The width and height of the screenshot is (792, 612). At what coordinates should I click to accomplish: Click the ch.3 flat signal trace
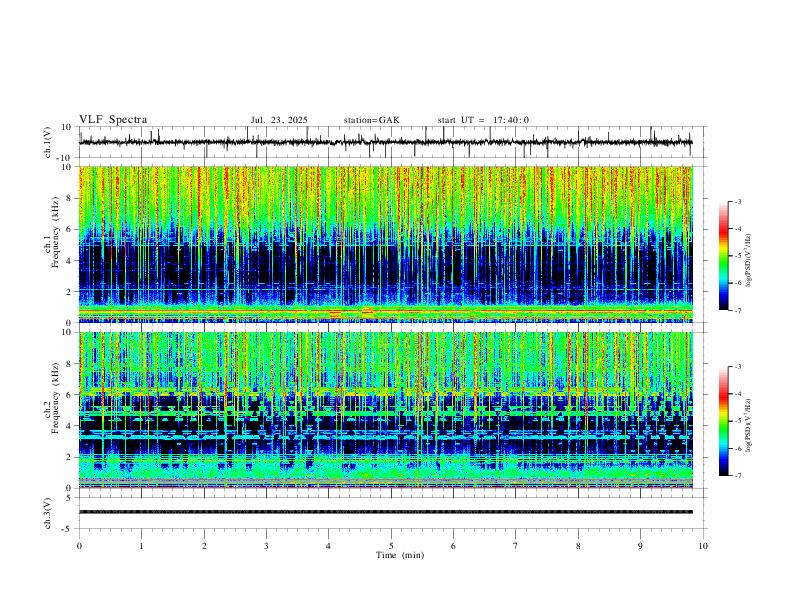coord(385,512)
